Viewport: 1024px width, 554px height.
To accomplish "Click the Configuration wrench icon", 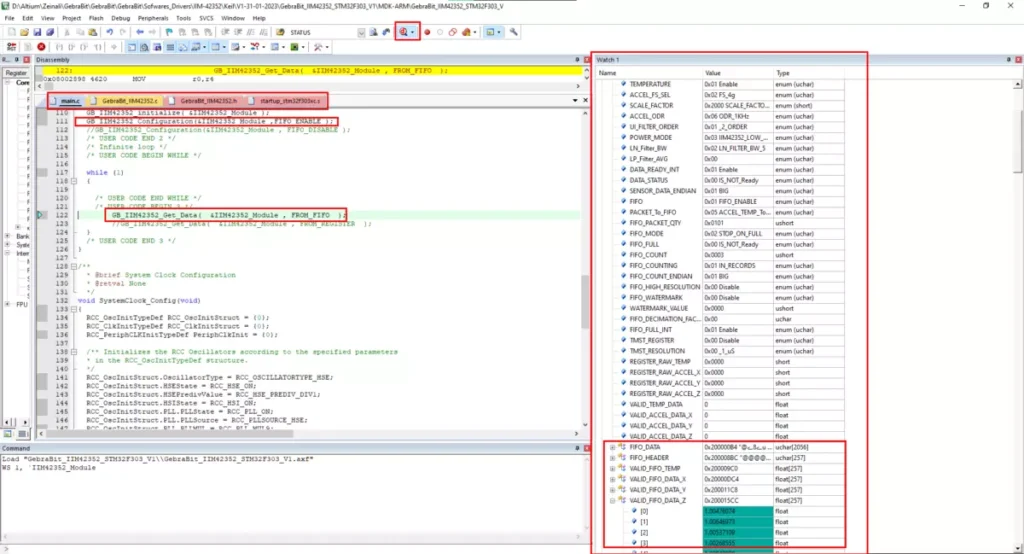I will point(513,32).
